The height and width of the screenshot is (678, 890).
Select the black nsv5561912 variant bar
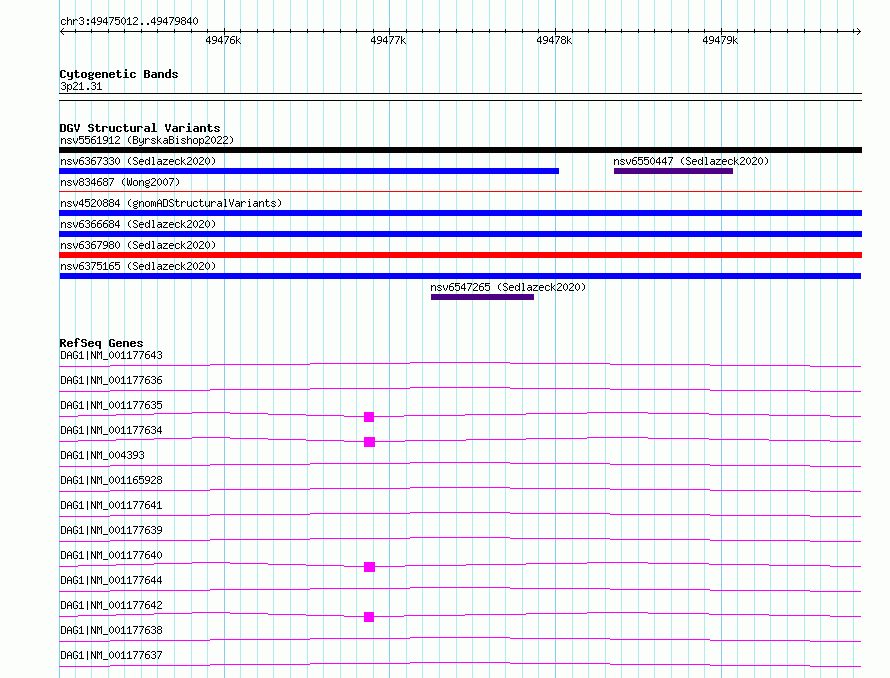click(x=460, y=150)
